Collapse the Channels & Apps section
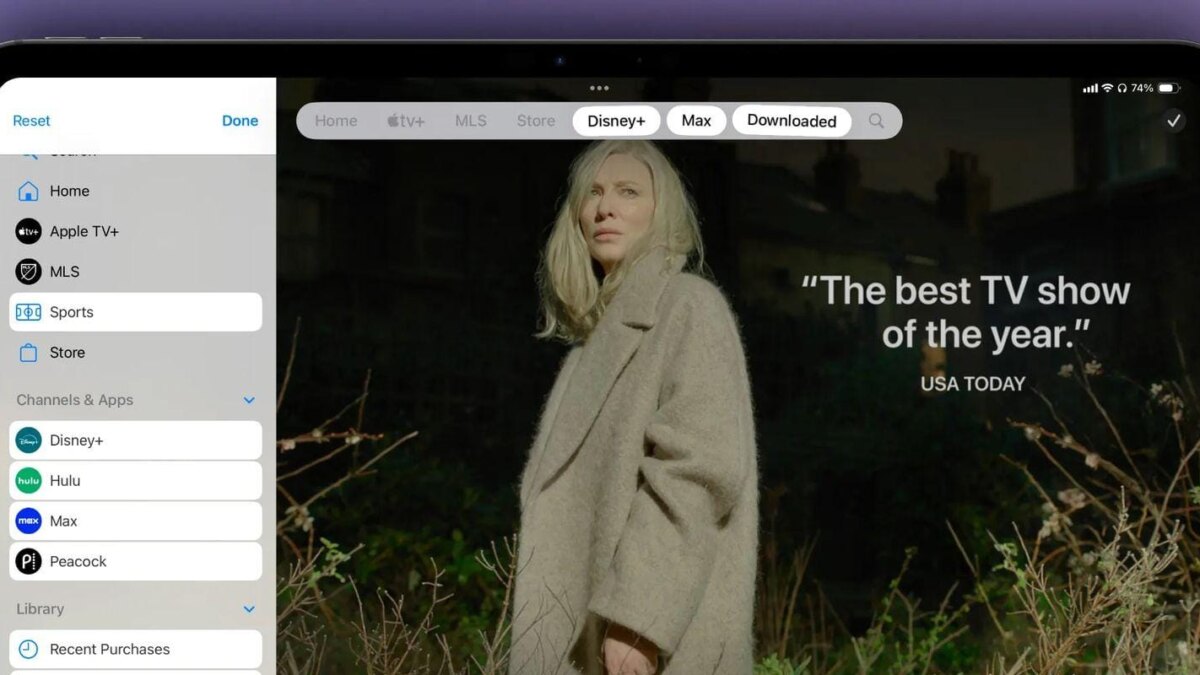 [x=249, y=400]
